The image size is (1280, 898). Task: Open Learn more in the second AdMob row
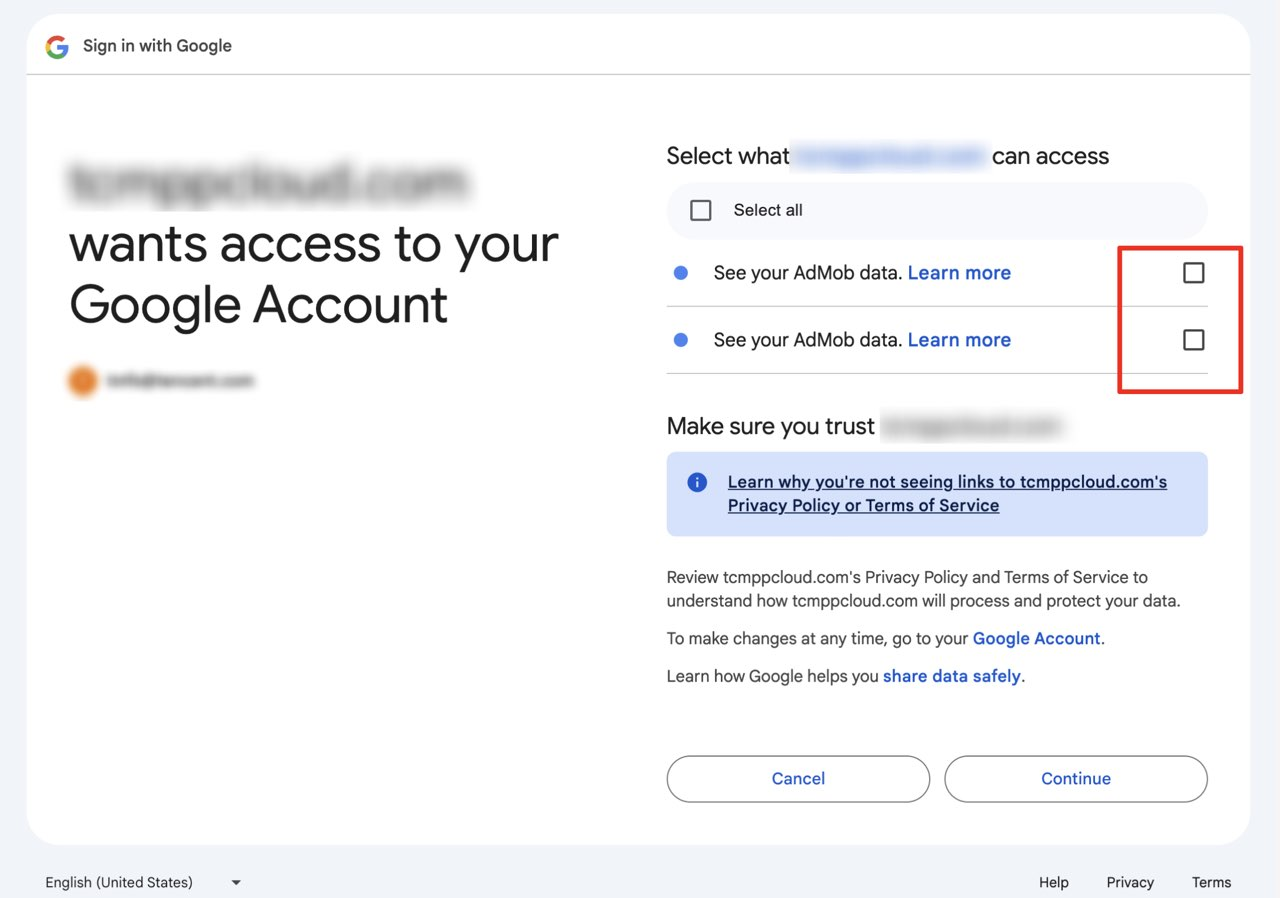point(959,340)
